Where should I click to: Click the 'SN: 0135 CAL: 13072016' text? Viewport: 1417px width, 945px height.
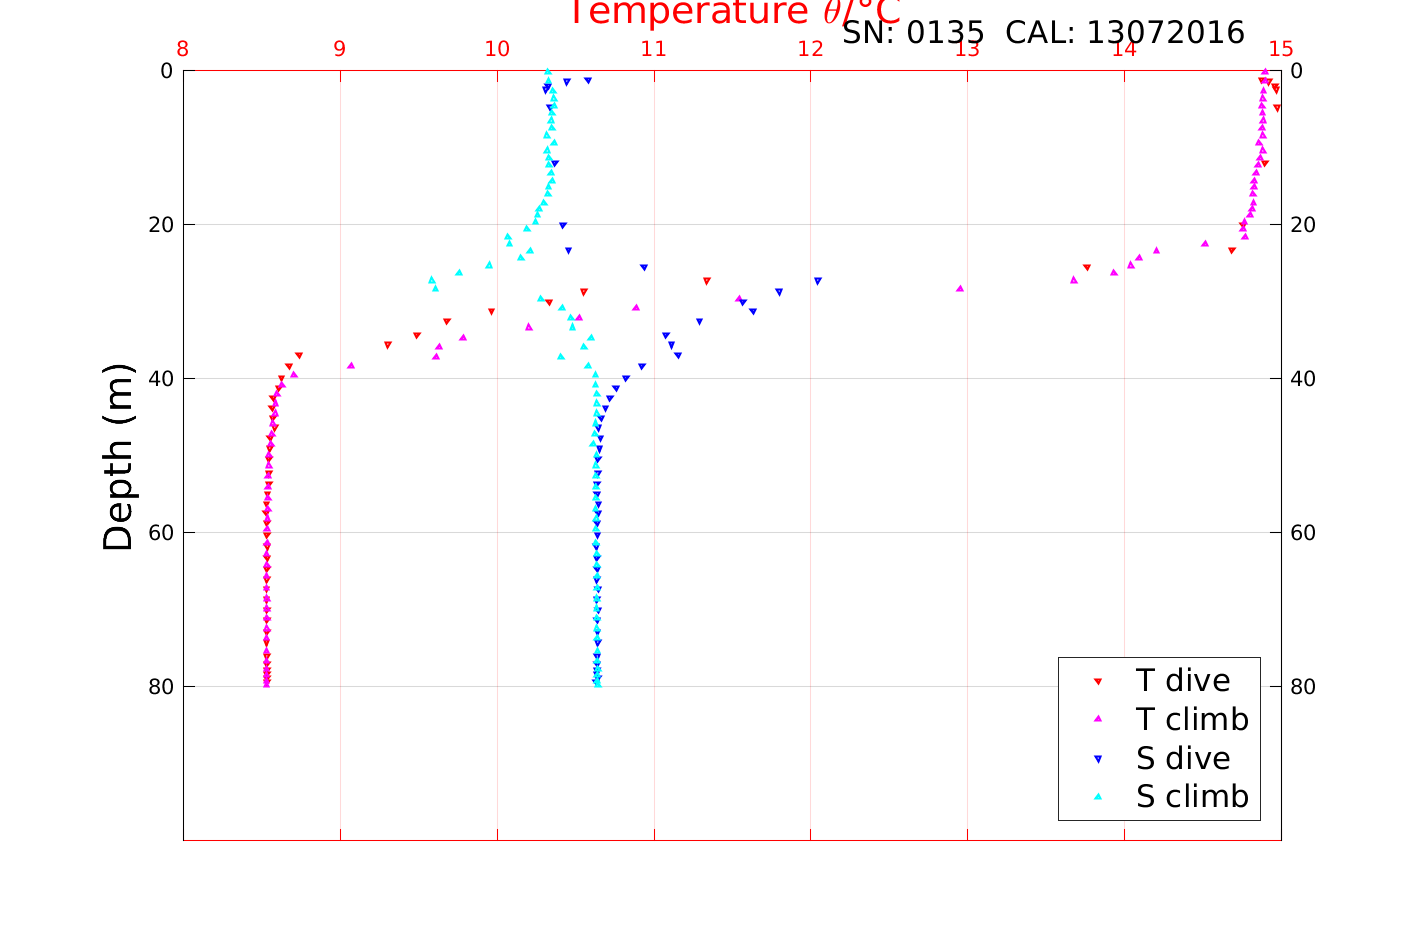point(1043,33)
